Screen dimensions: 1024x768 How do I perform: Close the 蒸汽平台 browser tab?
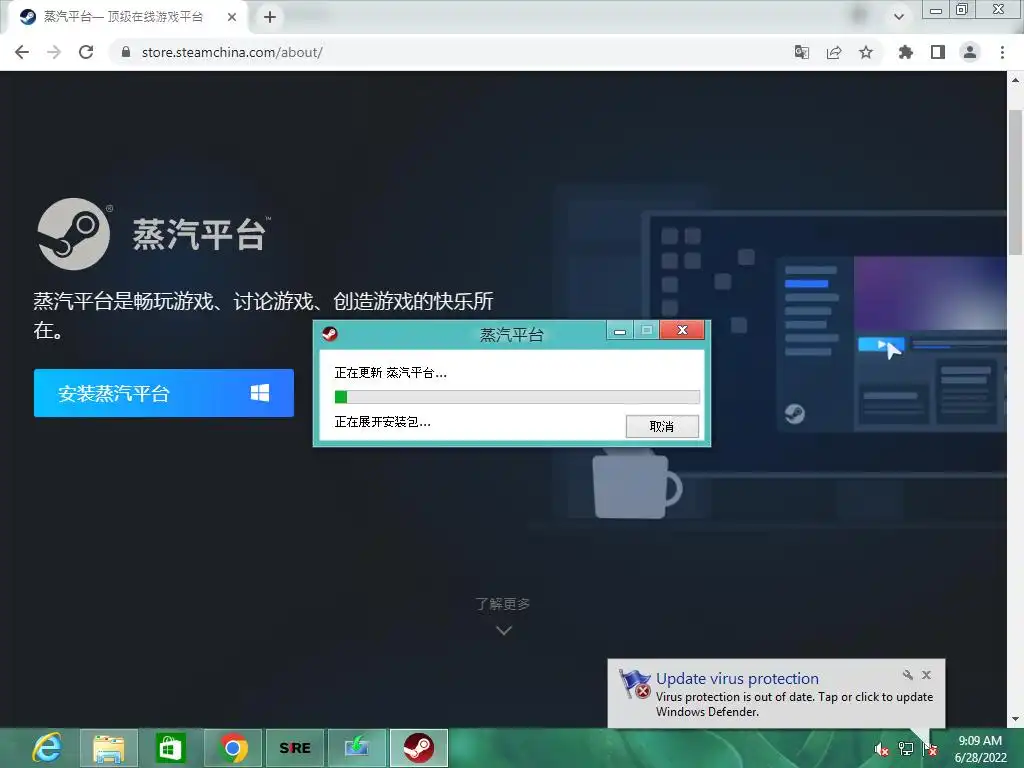[x=232, y=17]
